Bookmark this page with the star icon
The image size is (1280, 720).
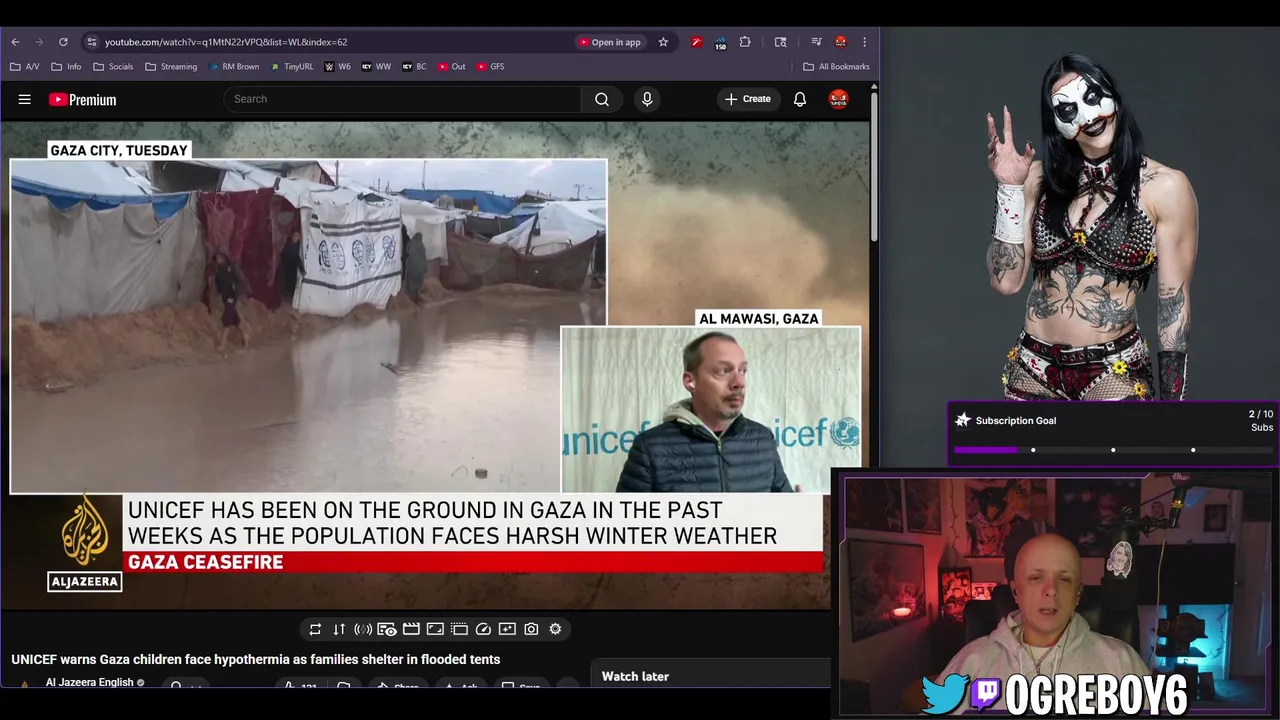(x=663, y=42)
